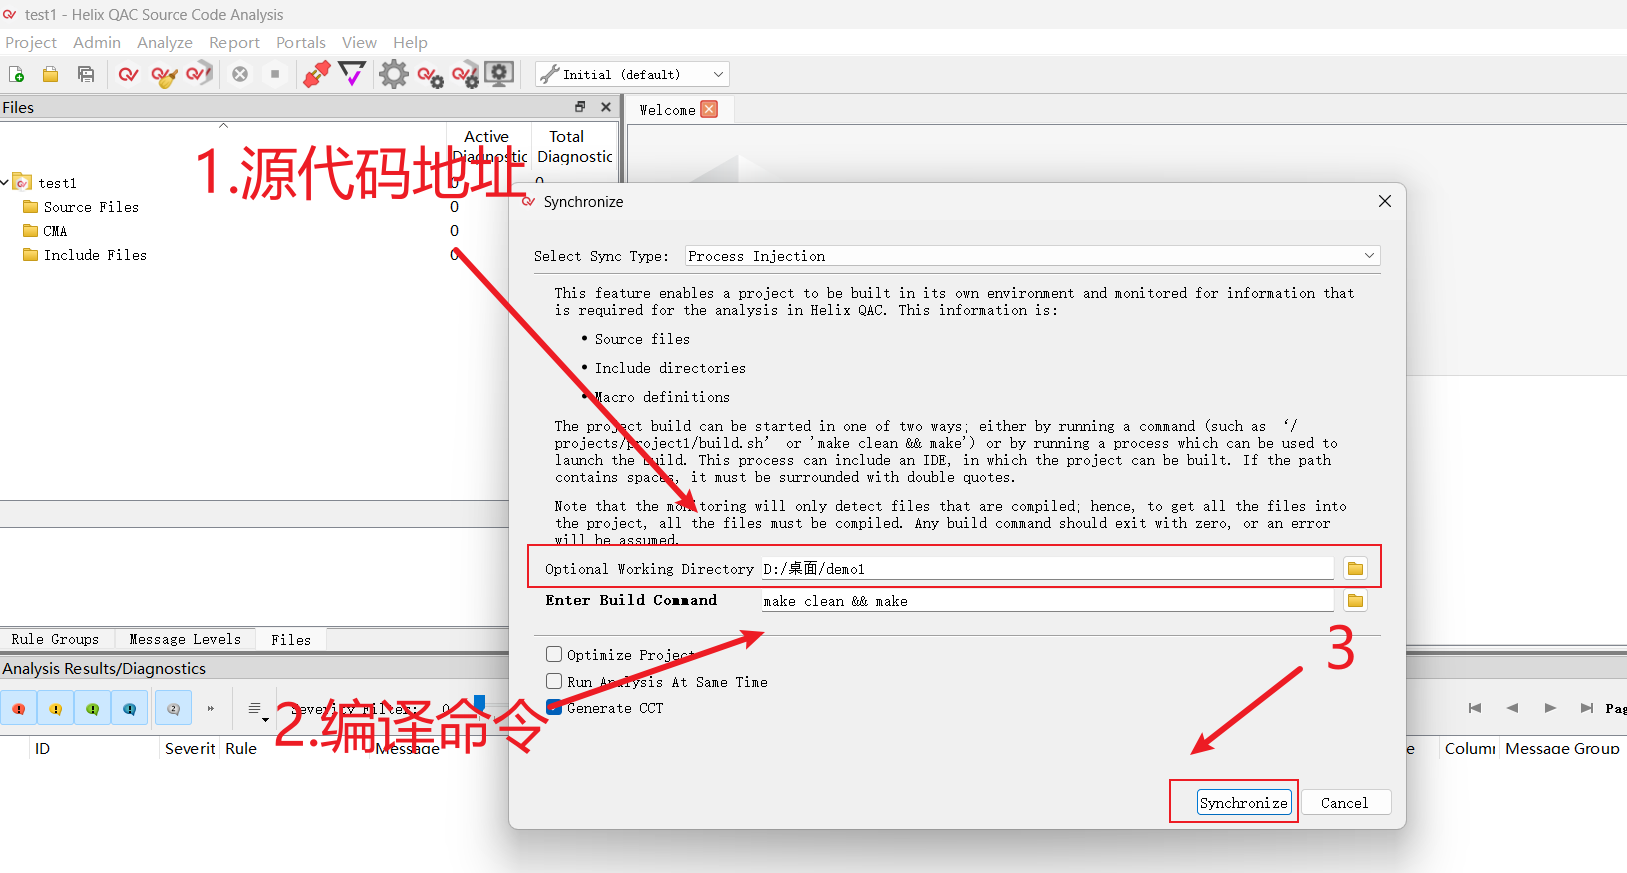This screenshot has height=873, width=1627.
Task: Click the New Project toolbar icon
Action: coord(16,74)
